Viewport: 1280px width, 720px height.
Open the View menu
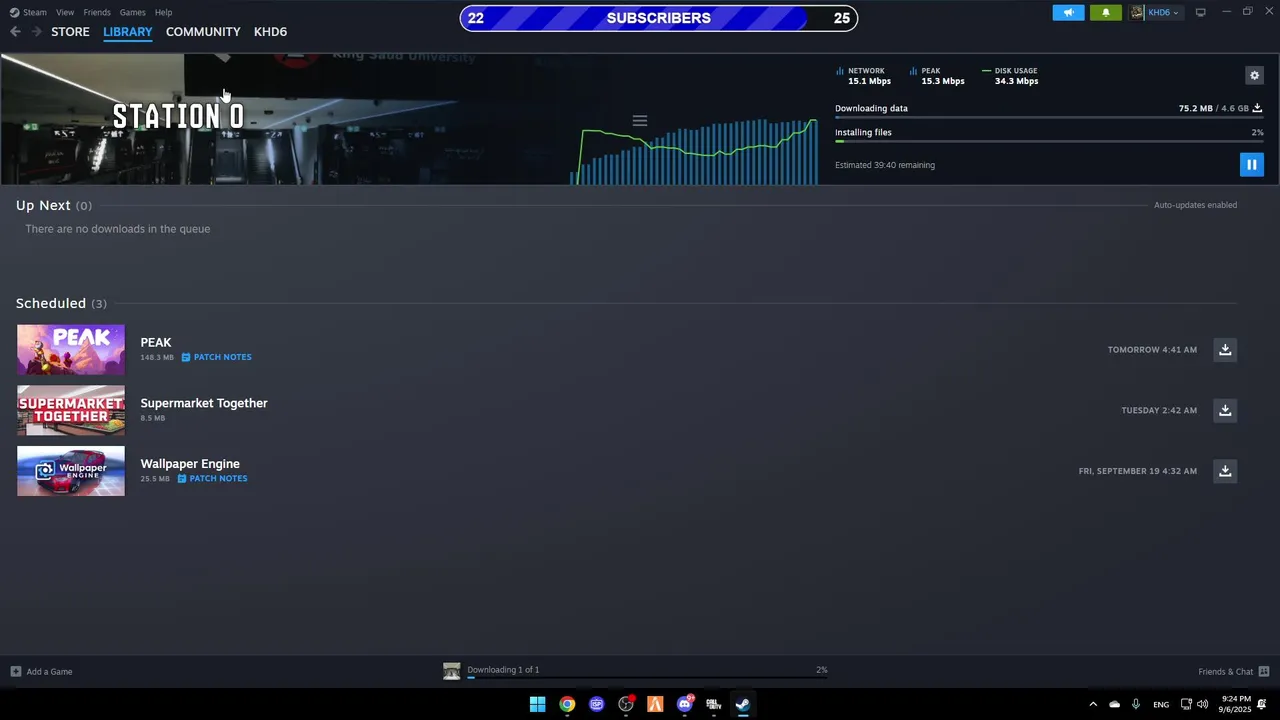click(65, 12)
